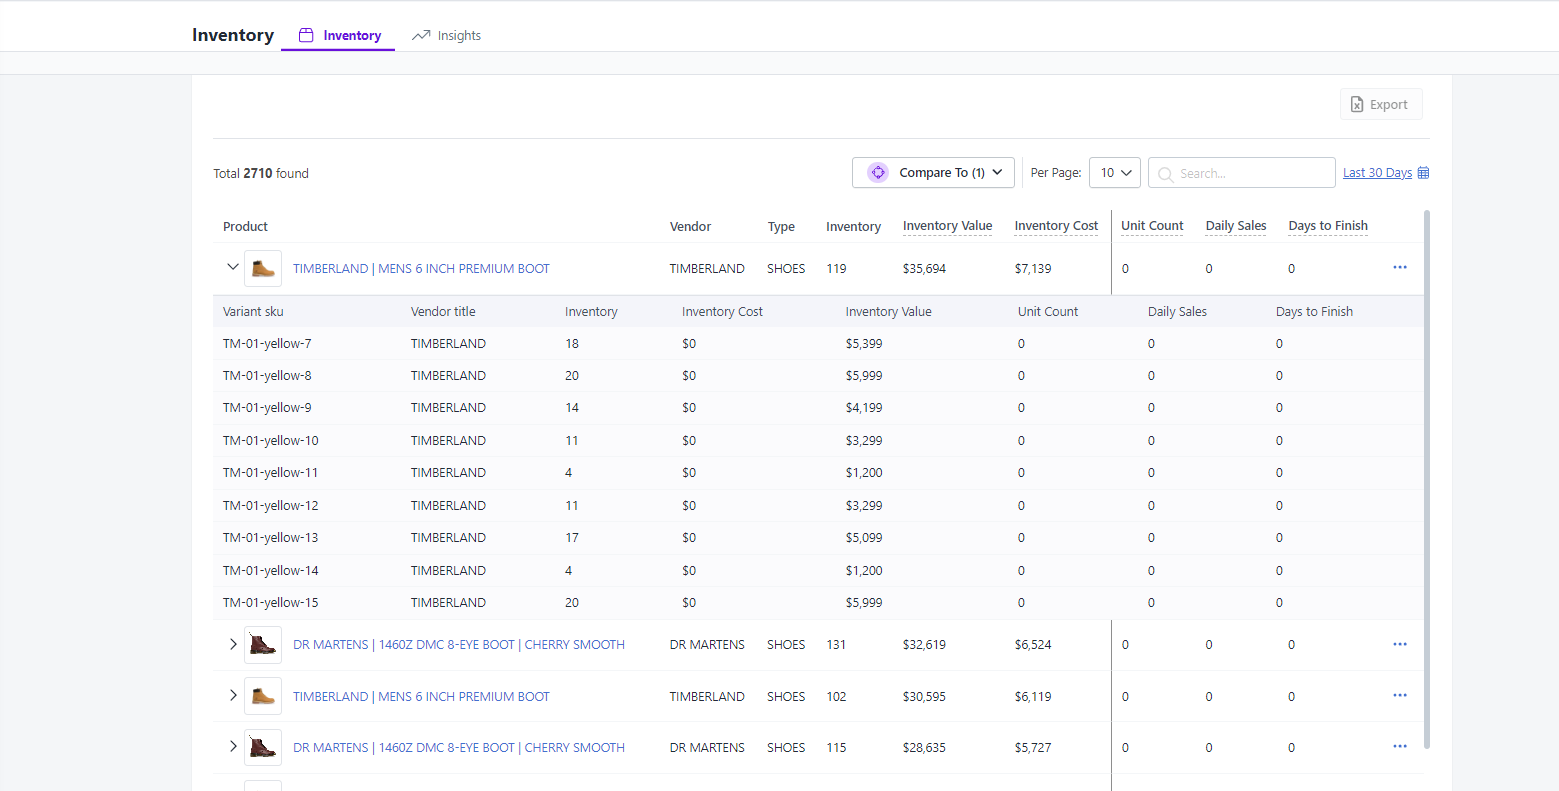1559x791 pixels.
Task: Click the boot thumbnail in the $28,635 row
Action: (x=263, y=747)
